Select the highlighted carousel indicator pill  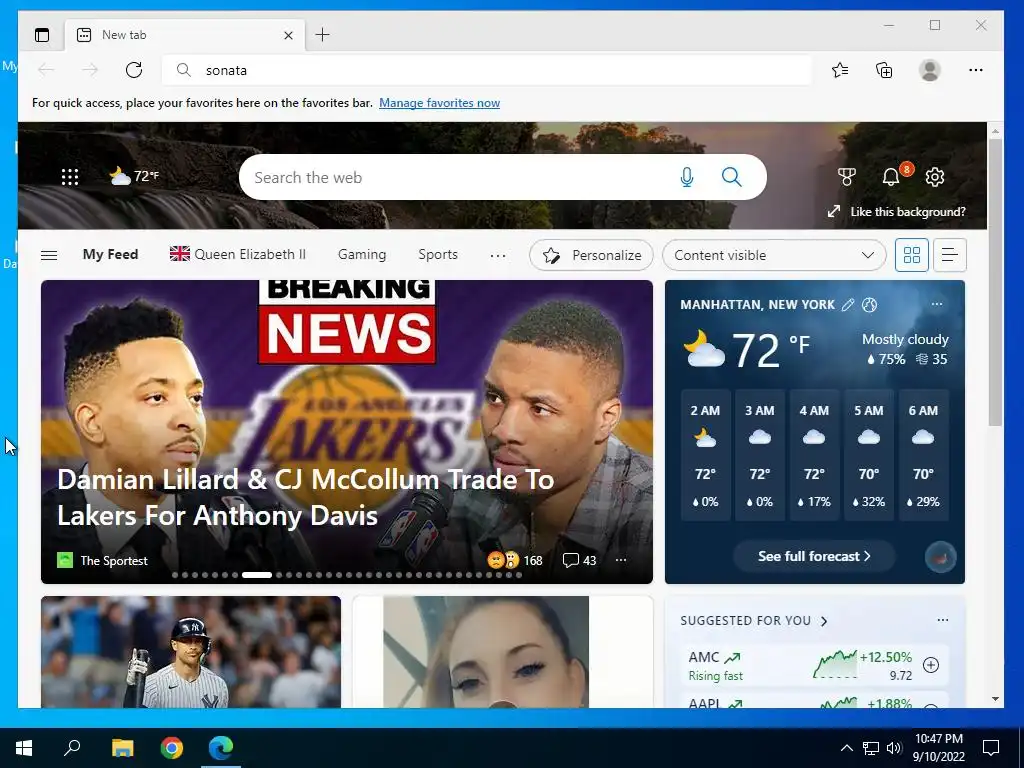tap(257, 575)
